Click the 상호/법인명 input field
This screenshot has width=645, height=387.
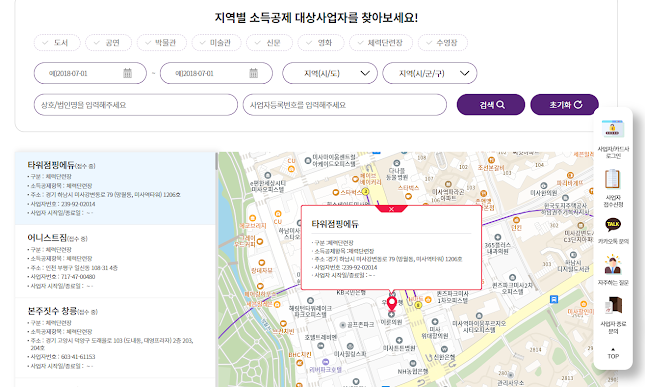[x=136, y=105]
